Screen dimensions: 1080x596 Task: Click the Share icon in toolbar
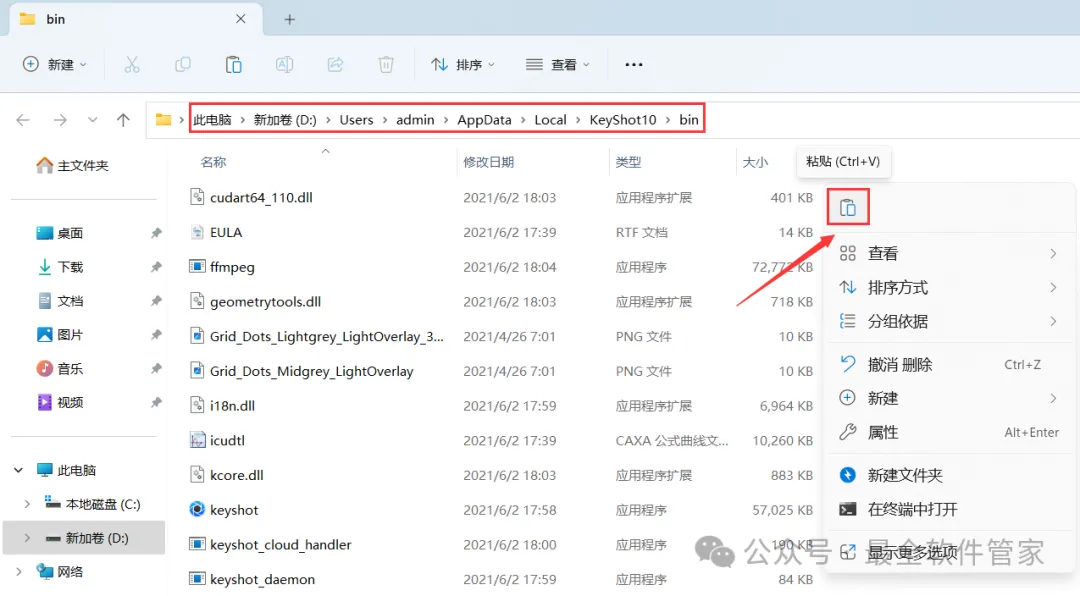click(335, 65)
